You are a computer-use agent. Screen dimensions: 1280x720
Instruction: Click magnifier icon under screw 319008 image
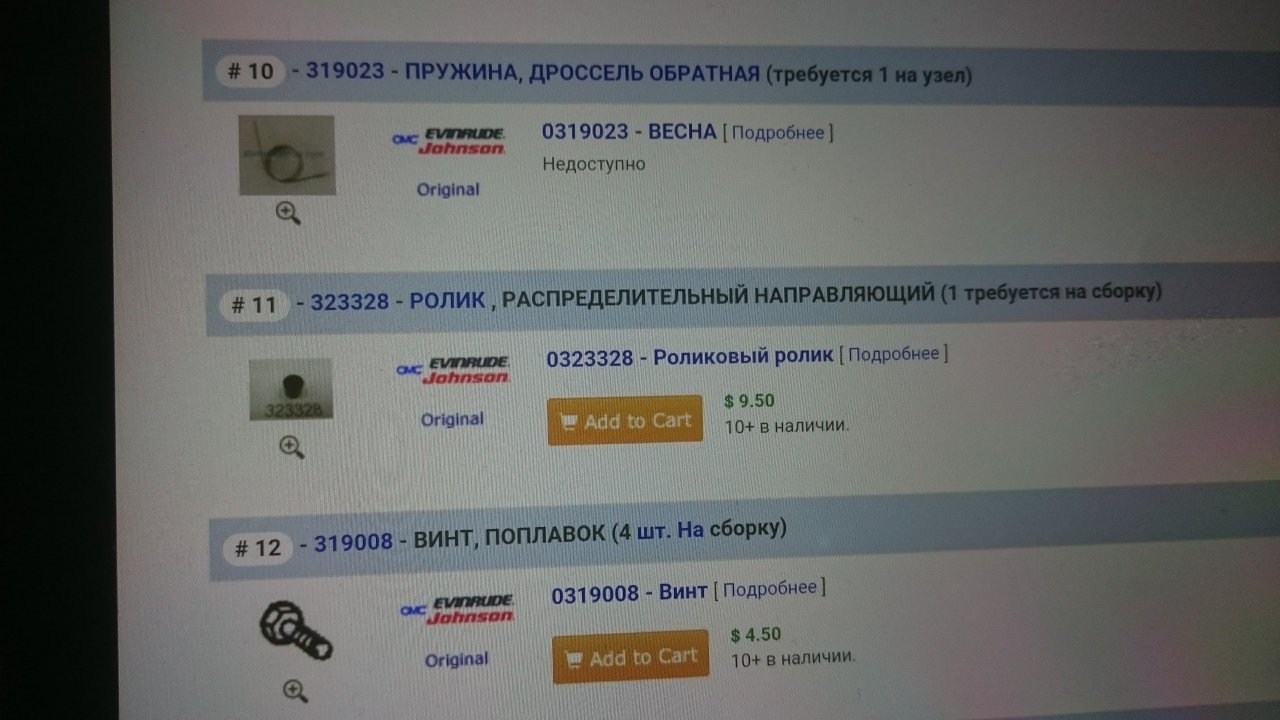click(295, 690)
